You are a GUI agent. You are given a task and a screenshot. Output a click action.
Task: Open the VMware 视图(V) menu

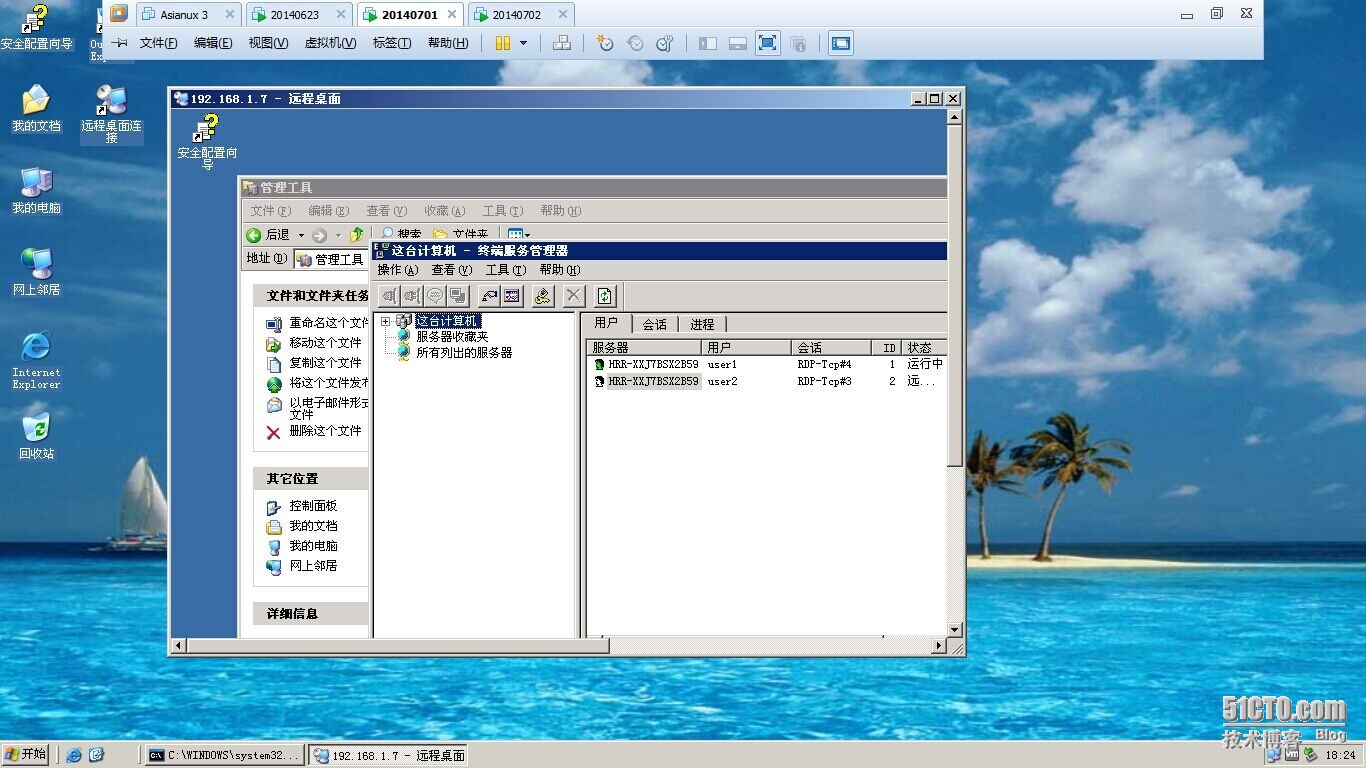[x=268, y=43]
